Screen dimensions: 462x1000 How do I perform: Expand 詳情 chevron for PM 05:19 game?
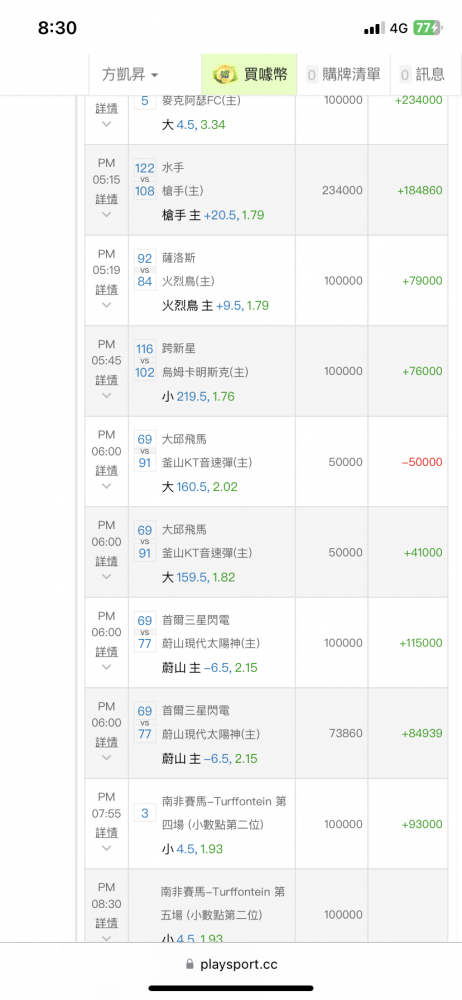[107, 305]
